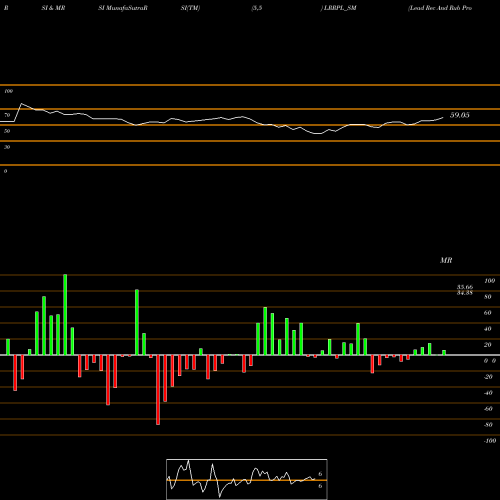Click the MR axis label -20
The height and width of the screenshot is (500, 500).
coord(488,377)
